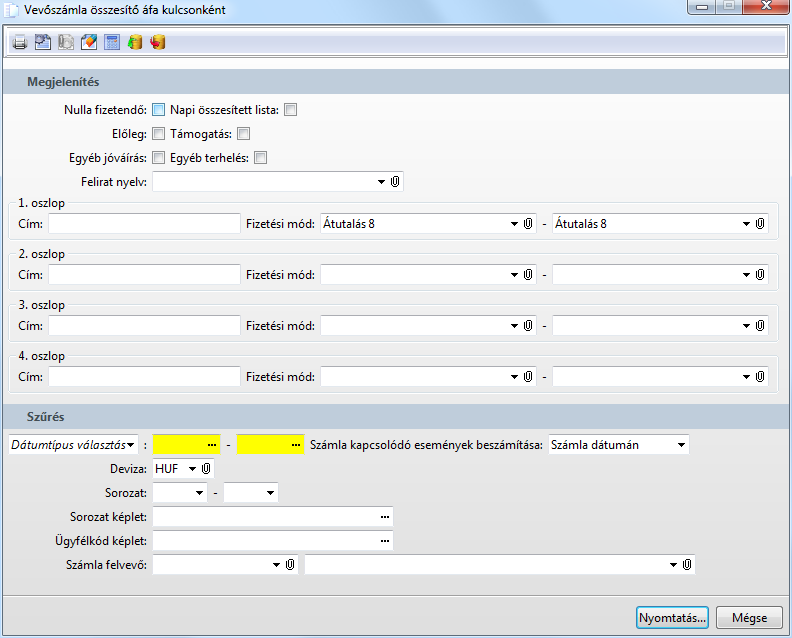Expand 3. oszlop first Fizetési mód dropdown

click(x=514, y=326)
